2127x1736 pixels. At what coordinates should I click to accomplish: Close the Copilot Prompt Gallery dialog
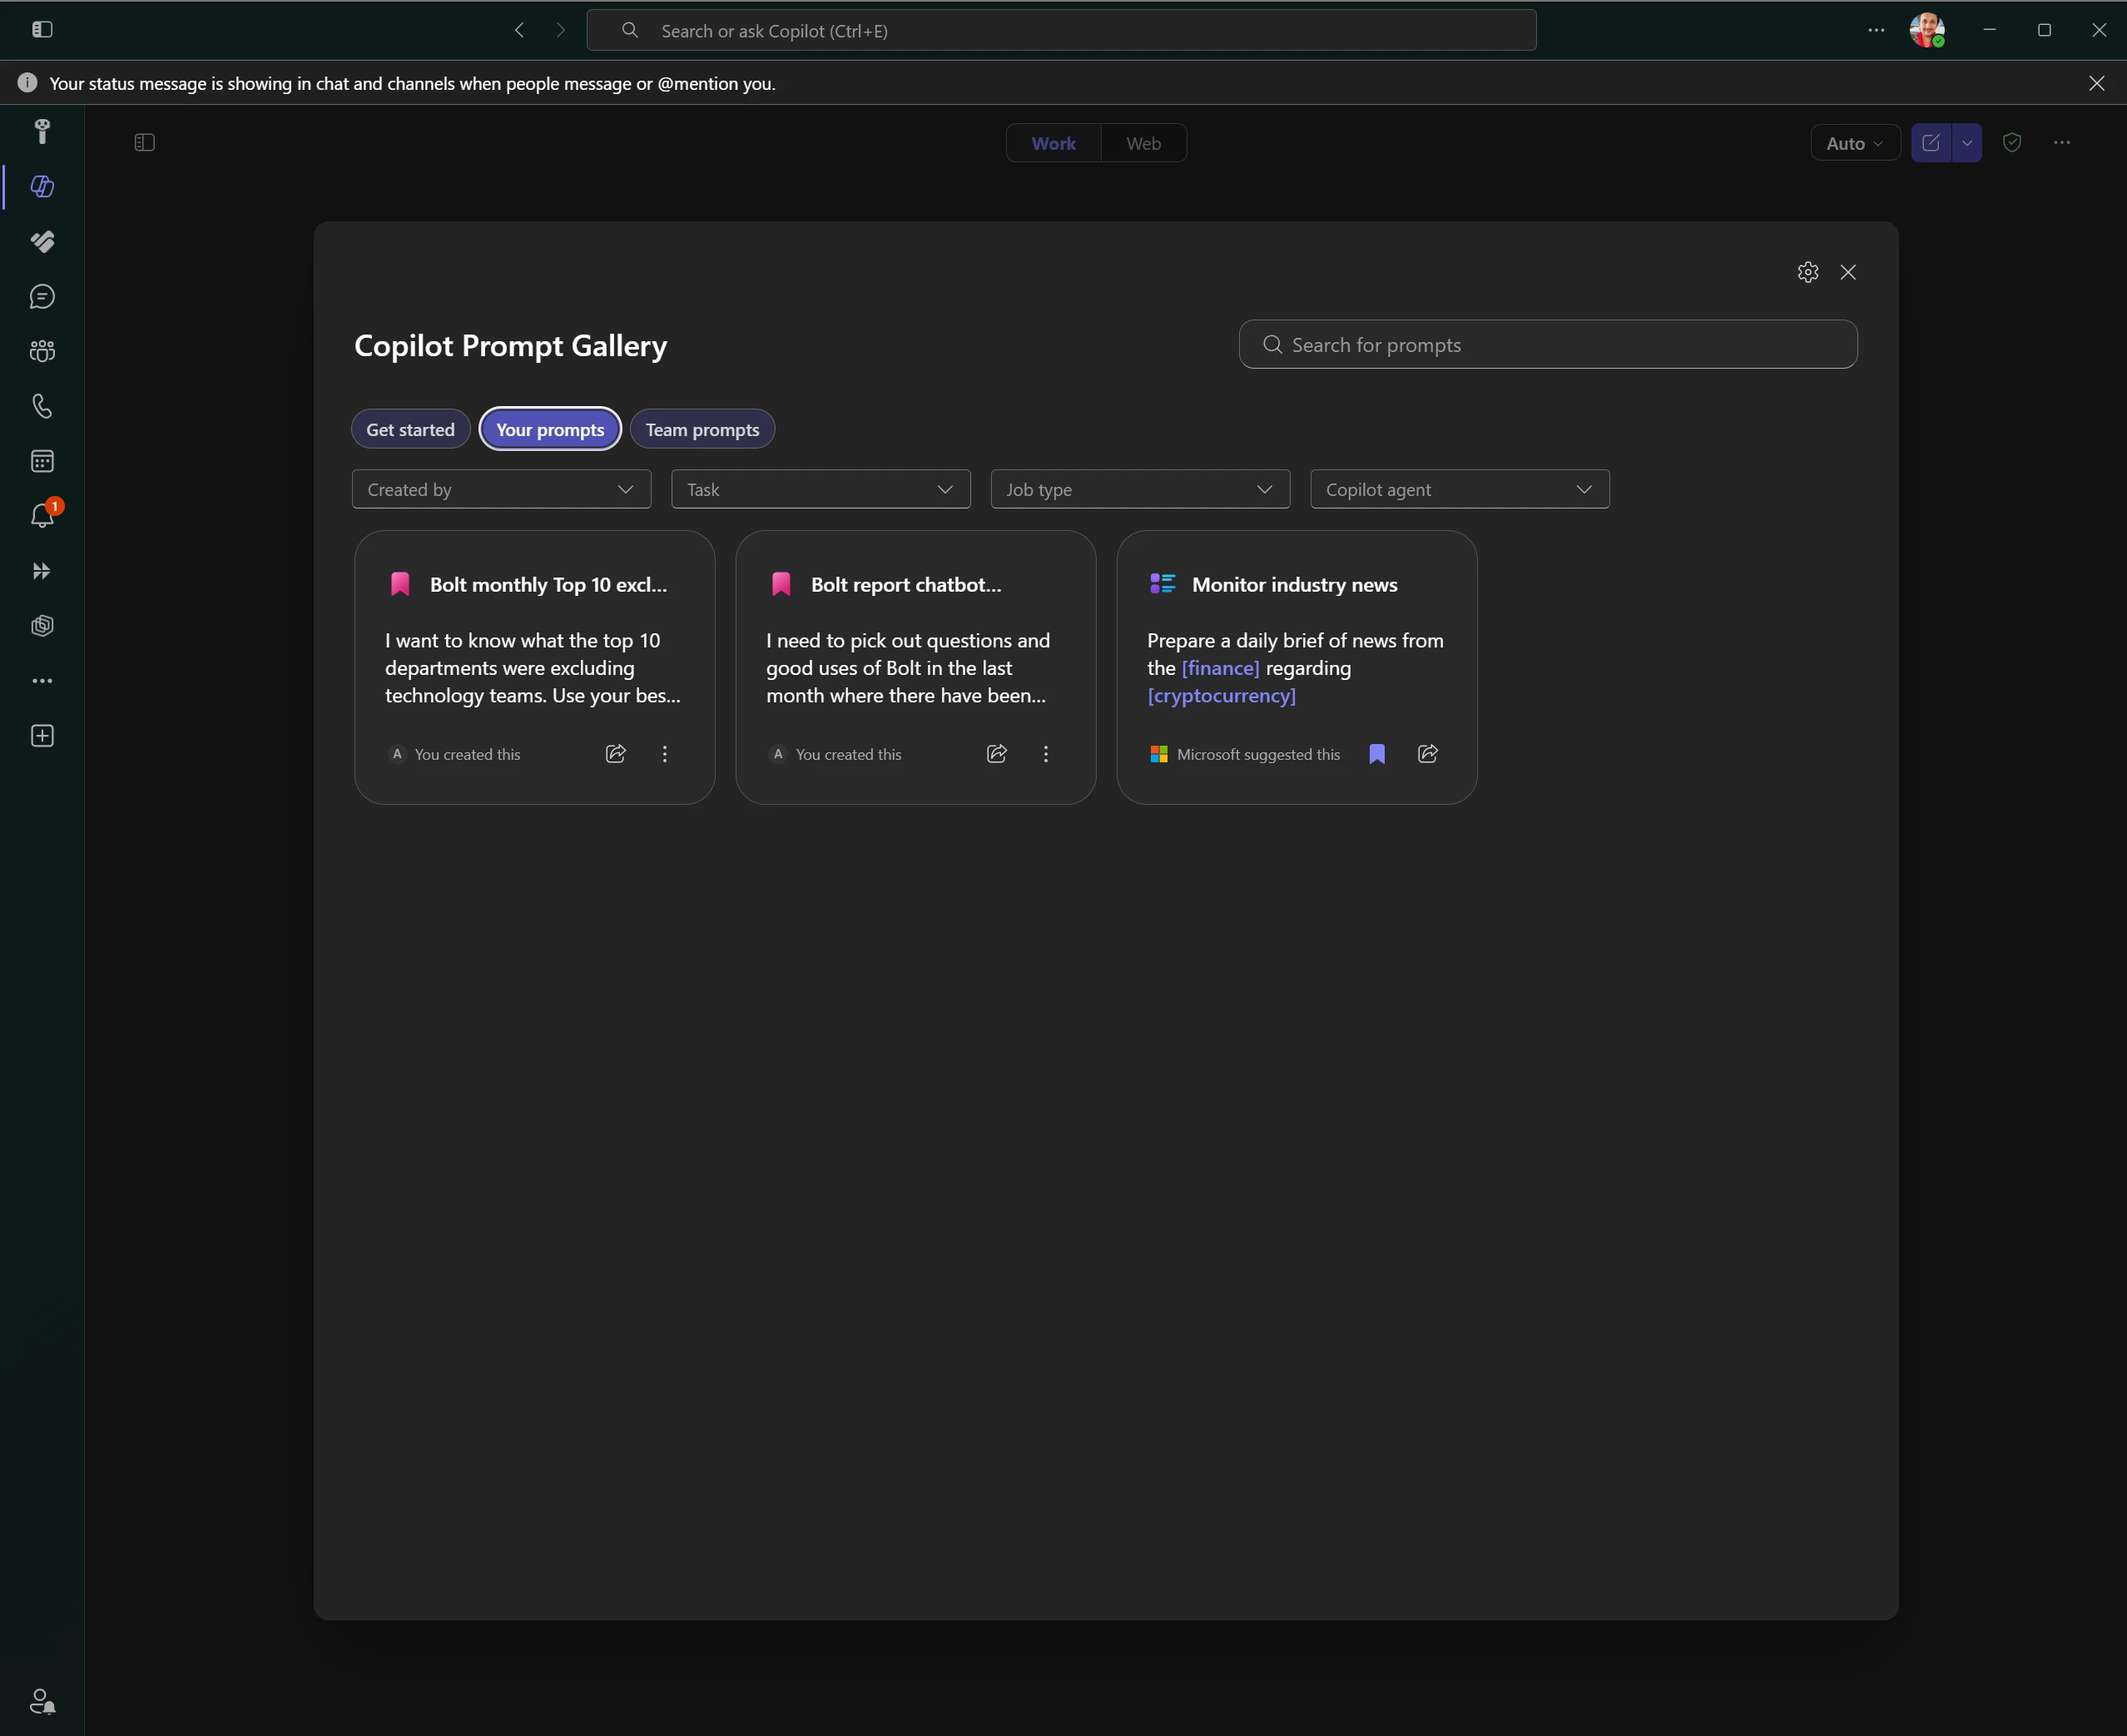(1847, 272)
